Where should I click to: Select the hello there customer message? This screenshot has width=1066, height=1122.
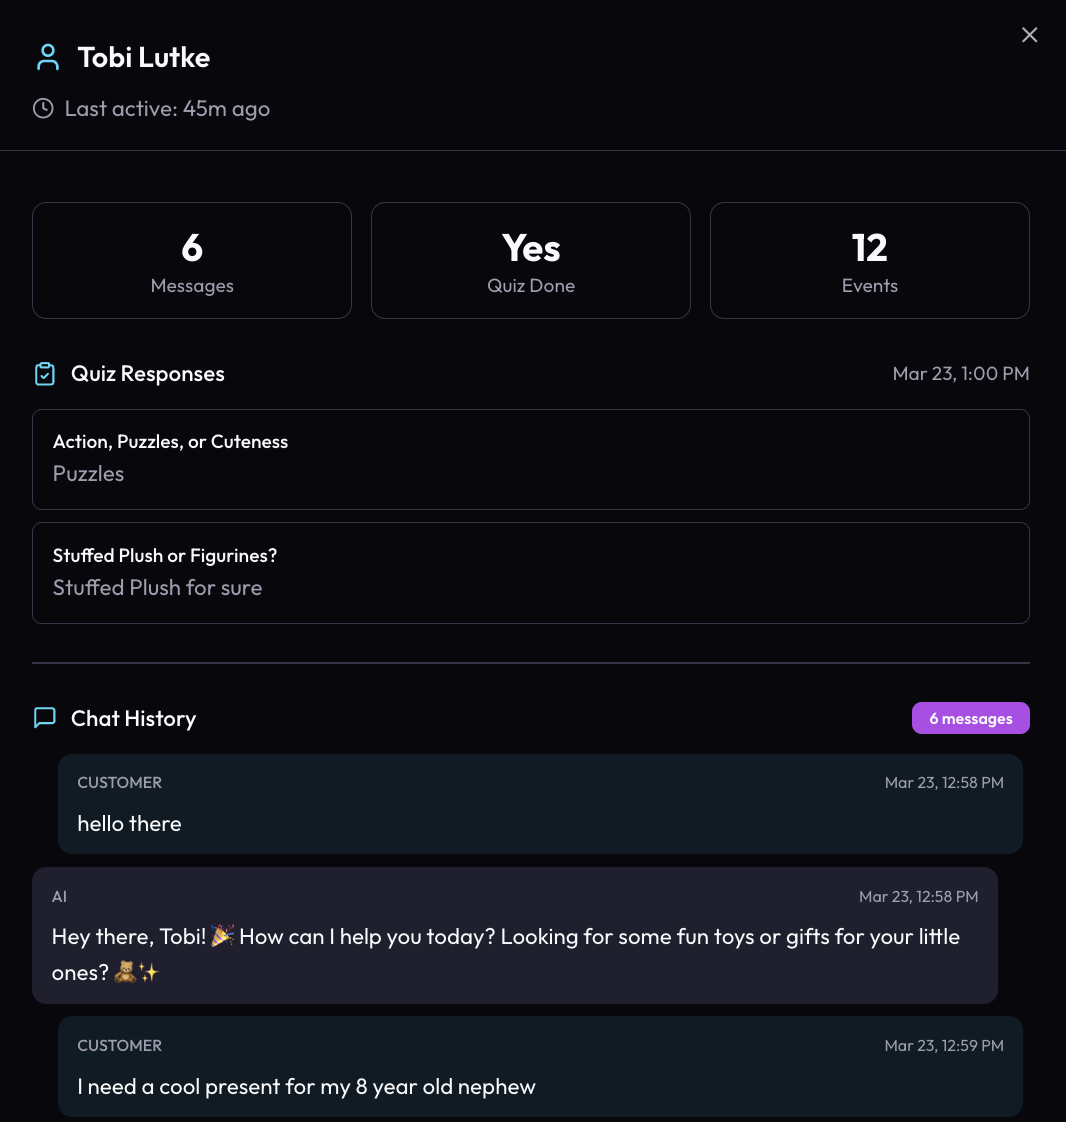pos(540,805)
